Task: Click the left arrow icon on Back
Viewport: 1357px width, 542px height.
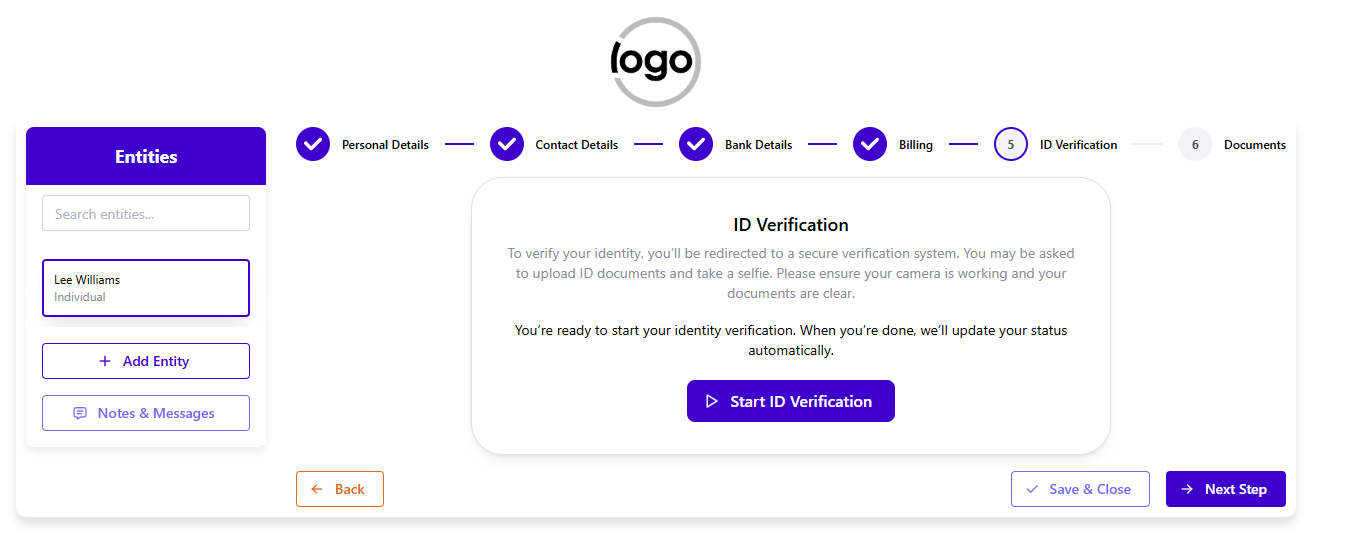Action: [x=317, y=489]
